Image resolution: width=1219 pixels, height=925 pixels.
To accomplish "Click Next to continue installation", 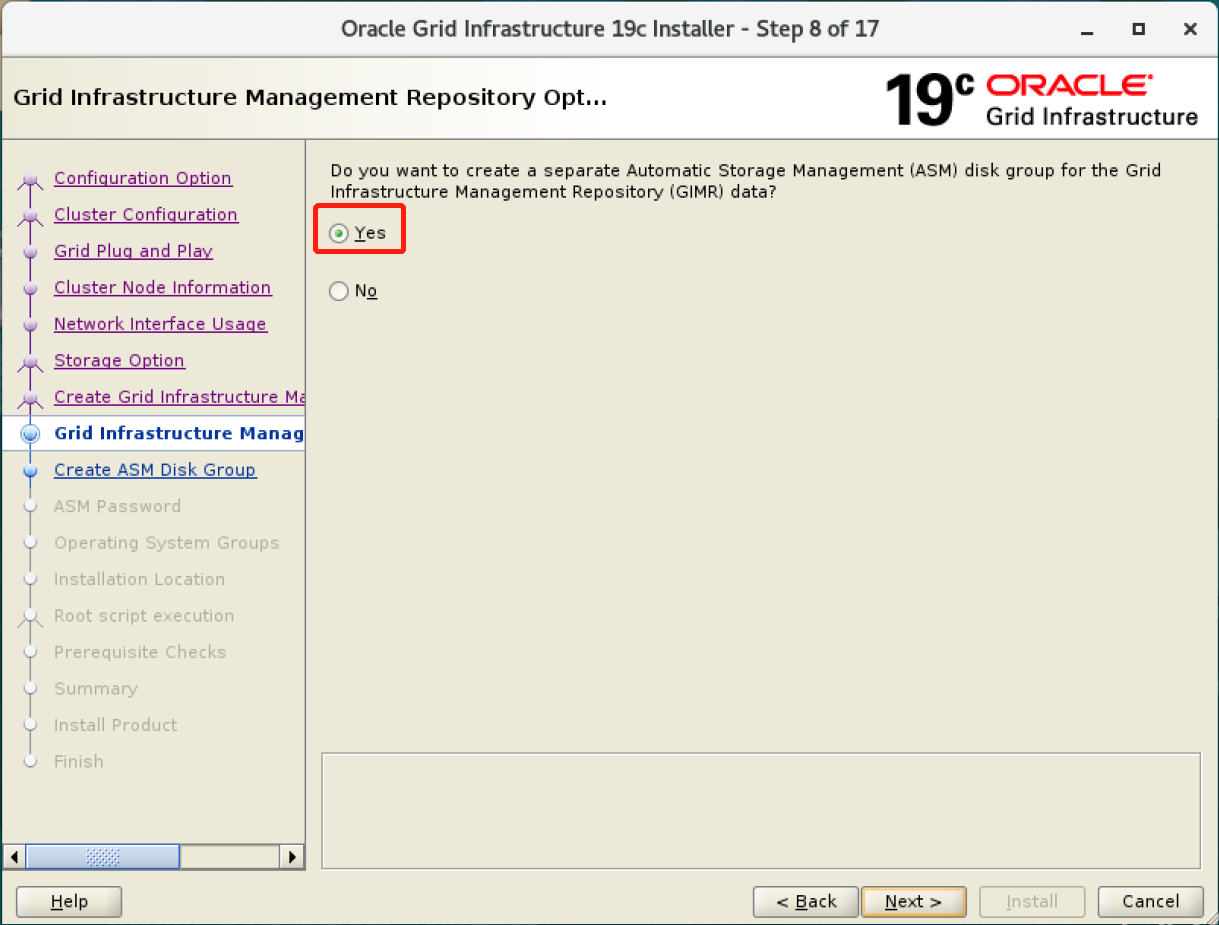I will (913, 902).
